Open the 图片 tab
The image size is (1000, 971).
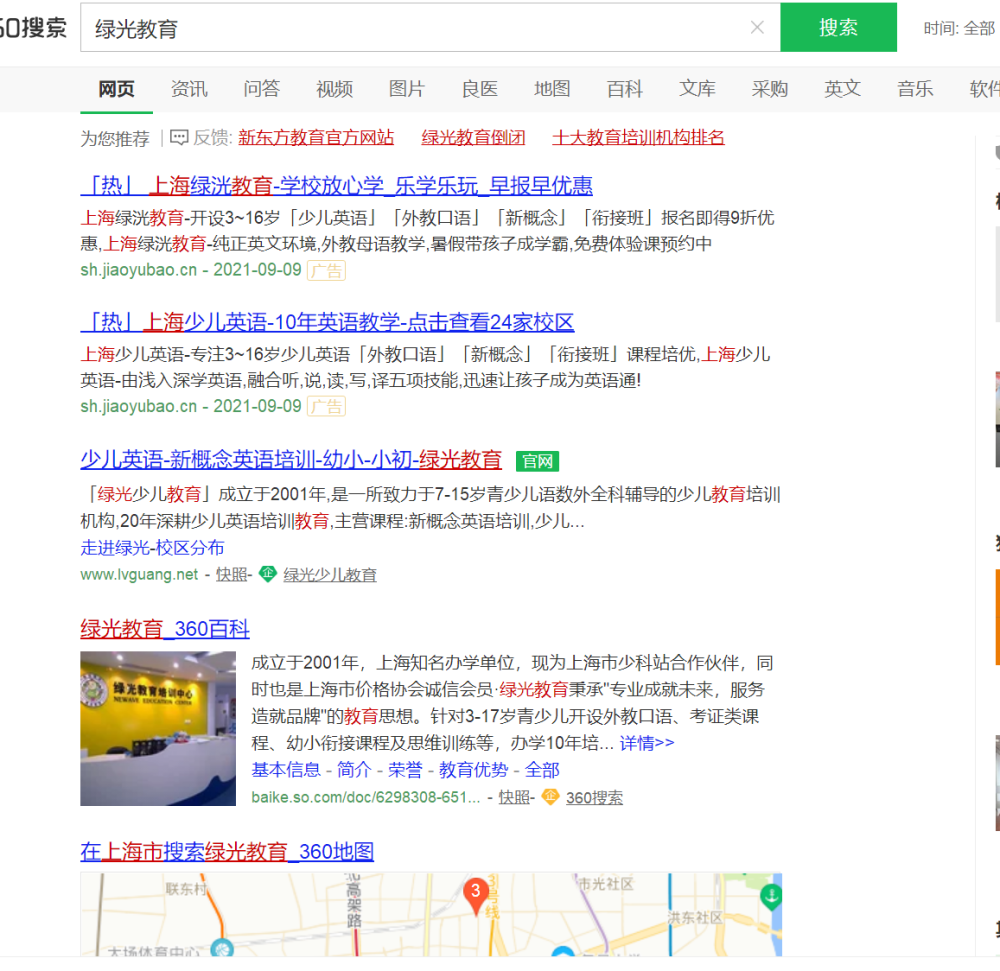(x=407, y=89)
